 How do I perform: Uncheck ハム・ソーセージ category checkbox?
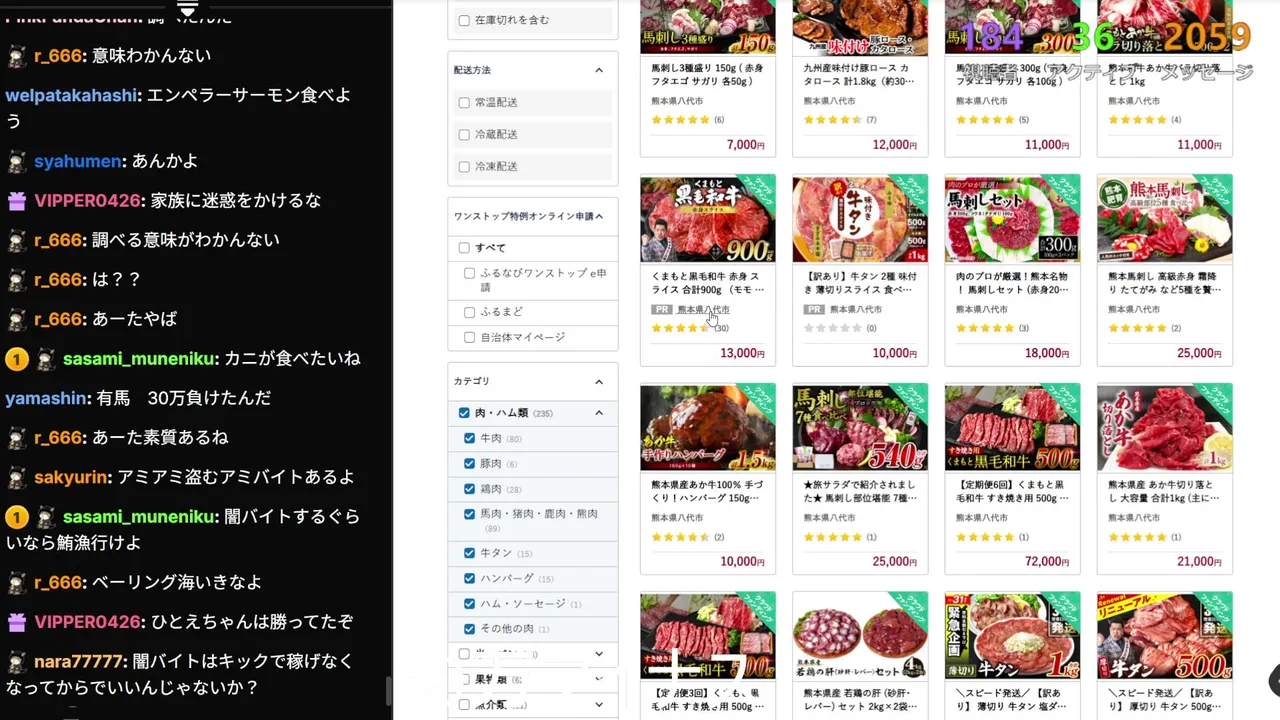470,604
